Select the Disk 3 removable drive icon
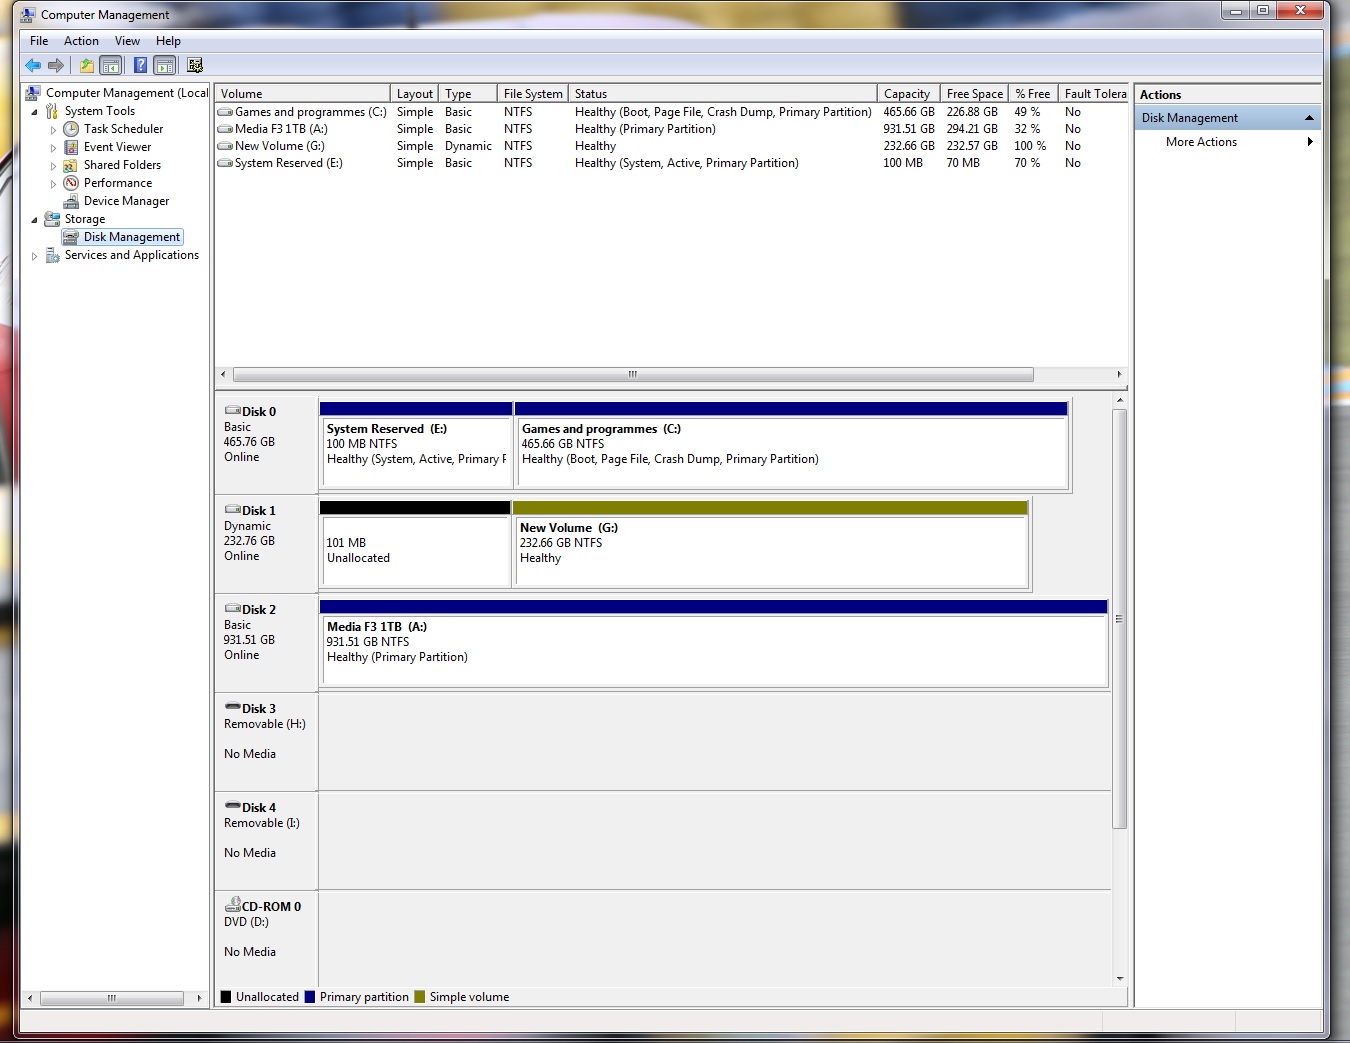The image size is (1350, 1043). click(x=232, y=707)
